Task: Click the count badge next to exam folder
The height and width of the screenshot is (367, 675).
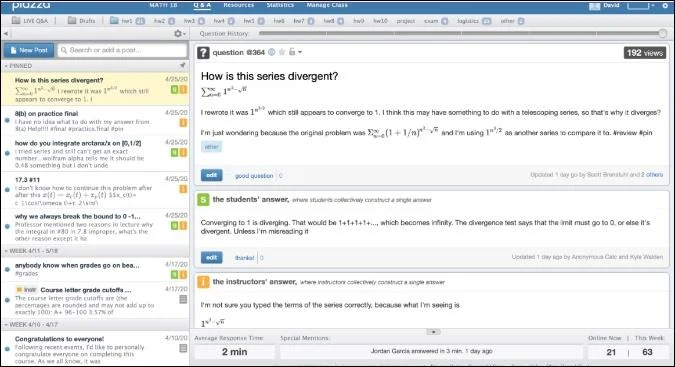Action: coord(444,21)
